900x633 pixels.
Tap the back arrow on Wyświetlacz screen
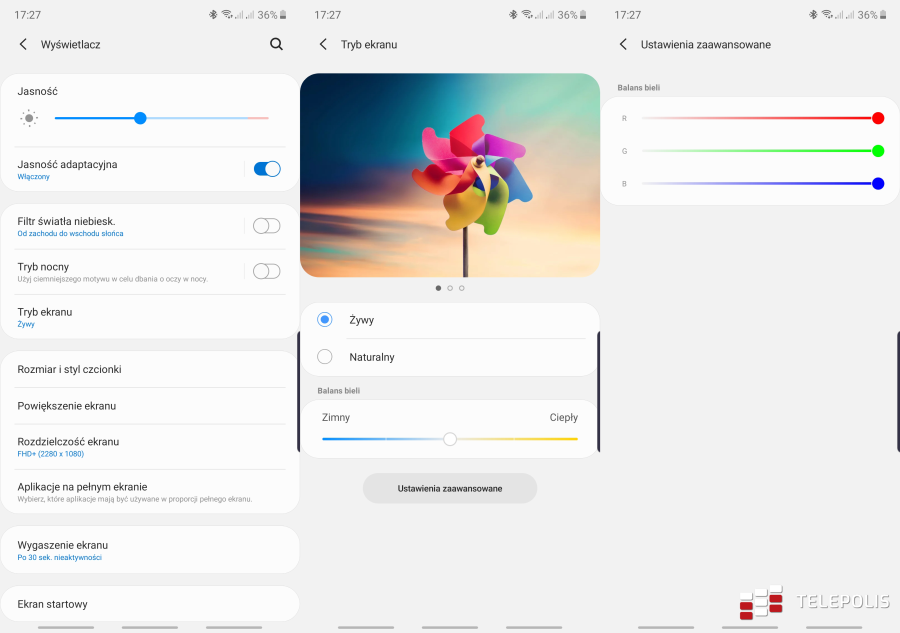(22, 44)
